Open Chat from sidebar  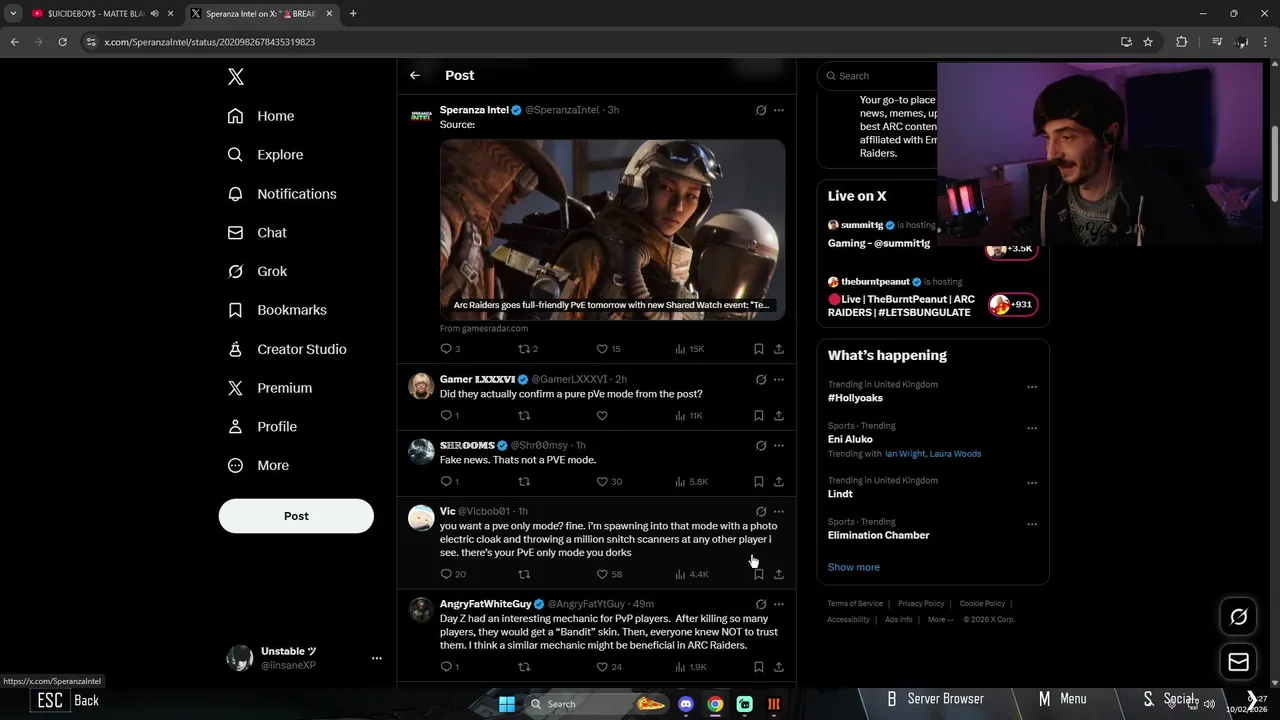click(x=257, y=232)
